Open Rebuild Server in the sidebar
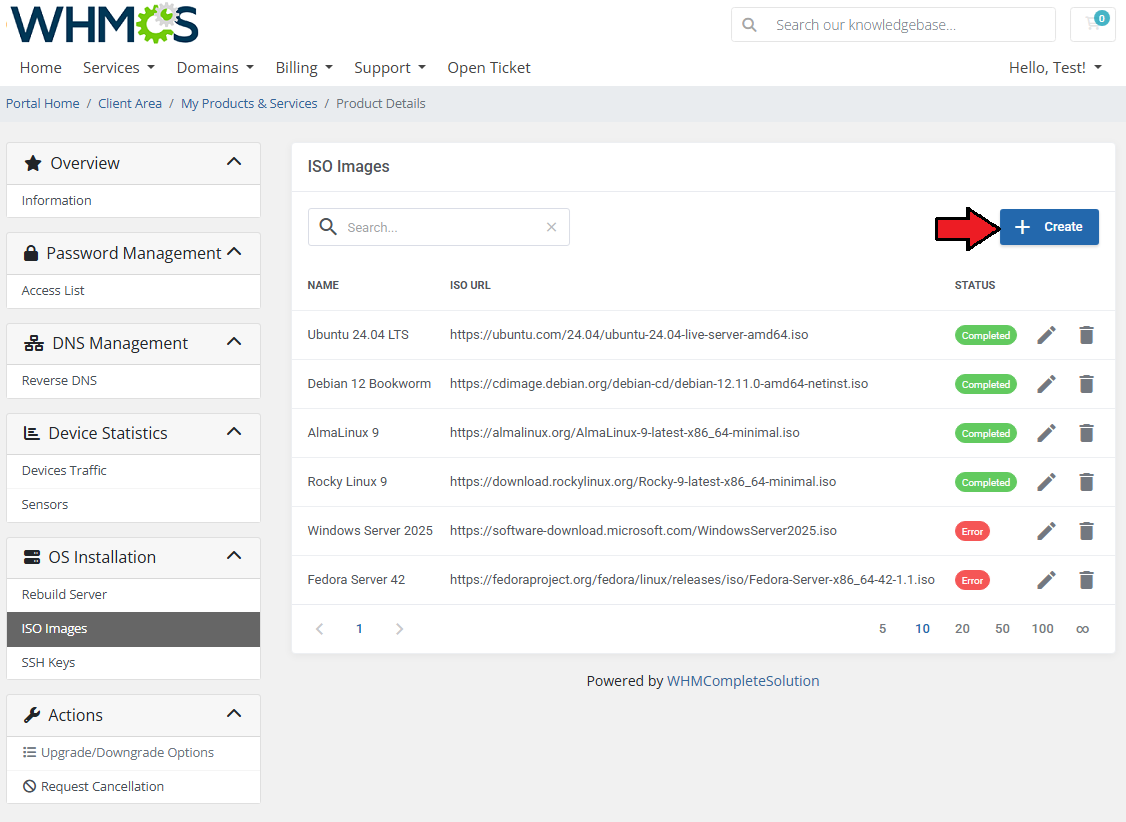1126x822 pixels. (x=134, y=595)
